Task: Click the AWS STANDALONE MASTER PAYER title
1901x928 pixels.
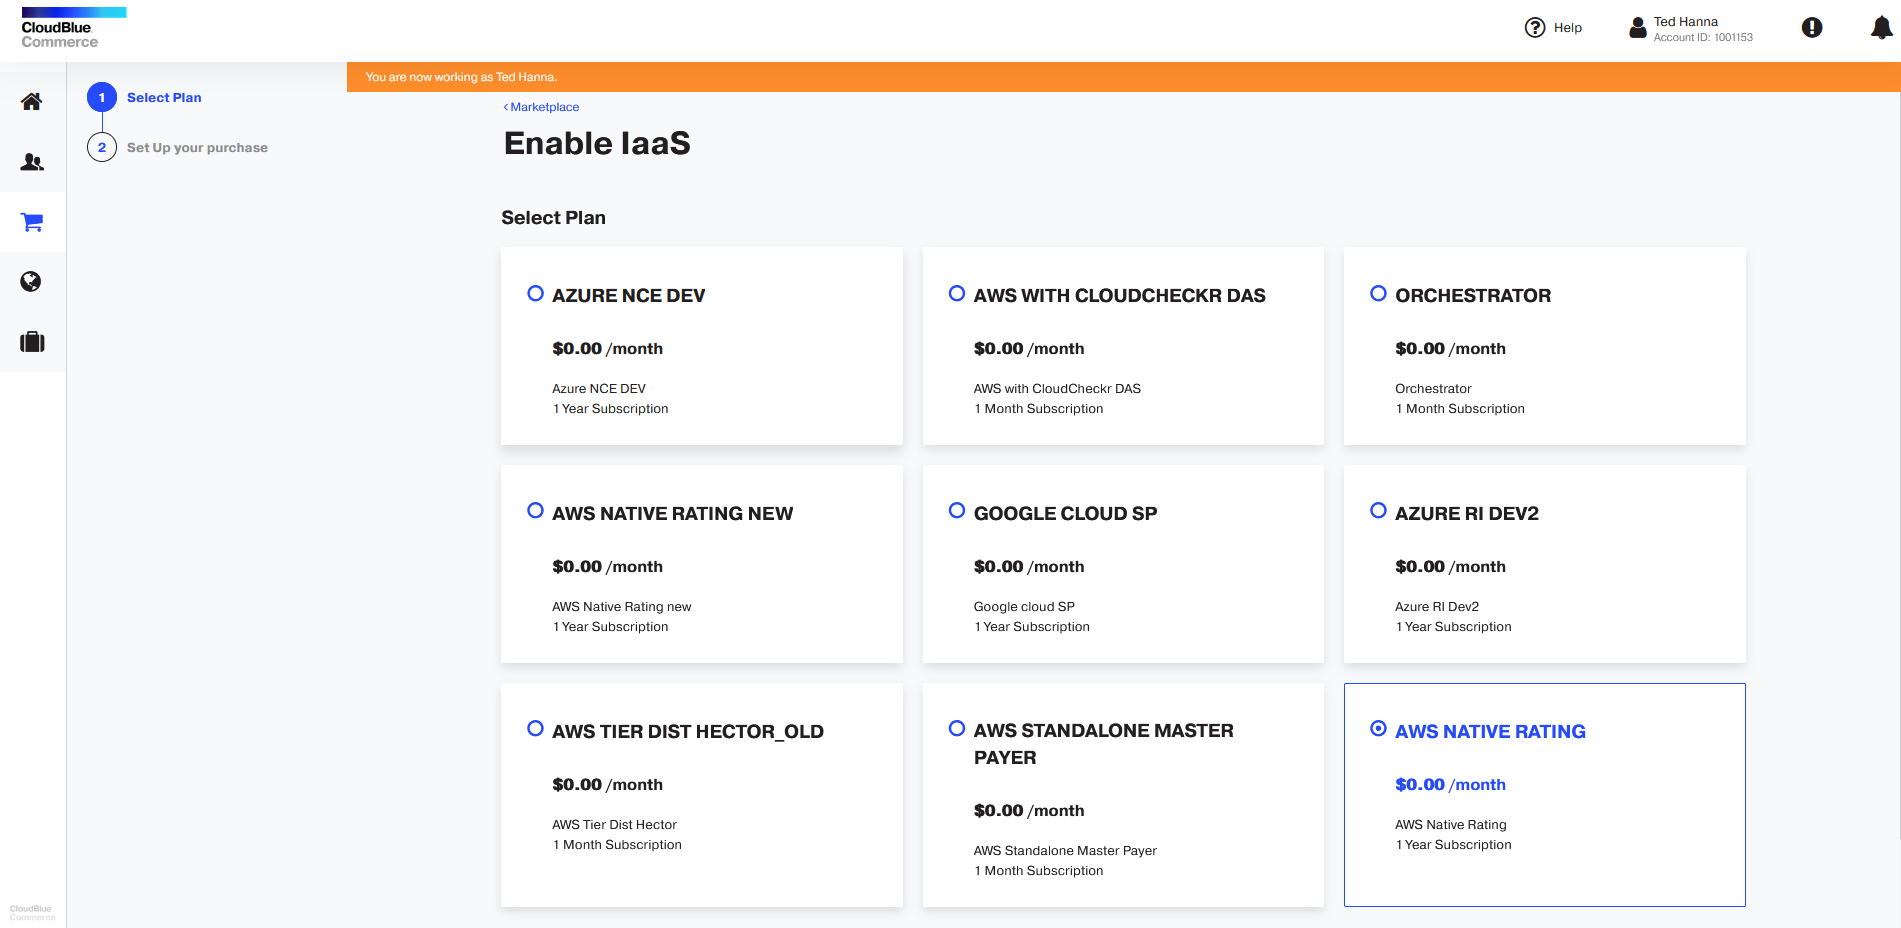Action: point(1104,744)
